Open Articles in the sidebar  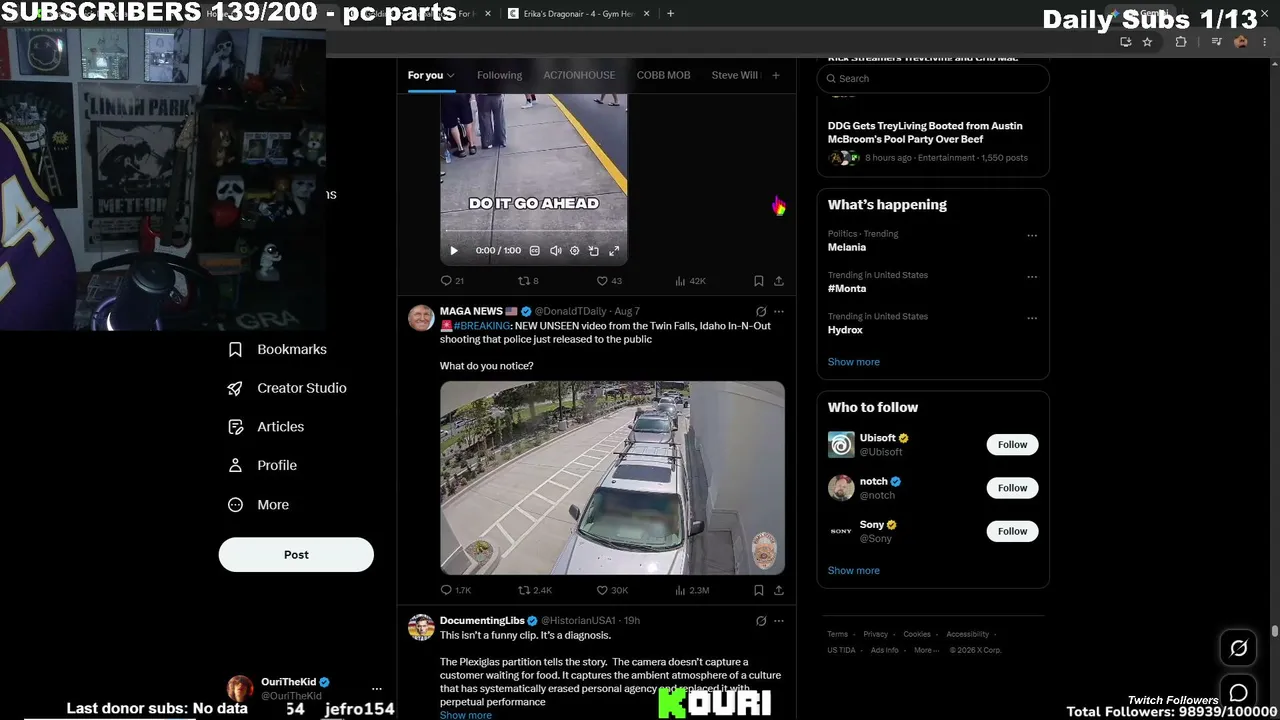[266, 427]
